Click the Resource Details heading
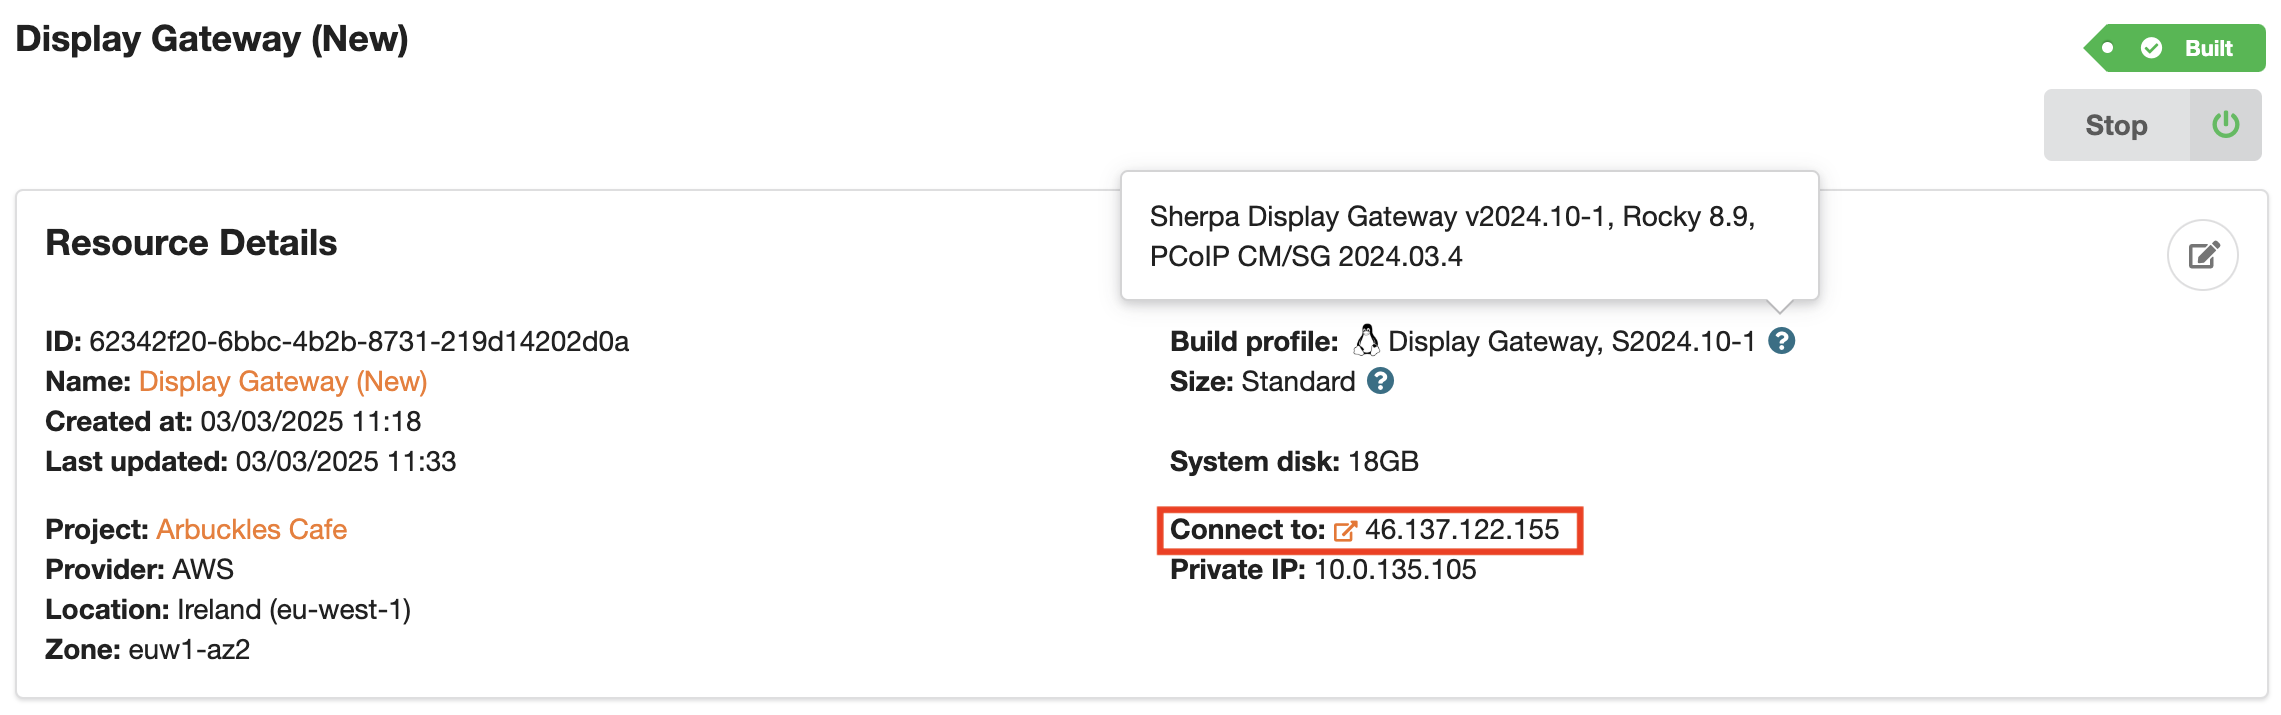 coord(191,243)
